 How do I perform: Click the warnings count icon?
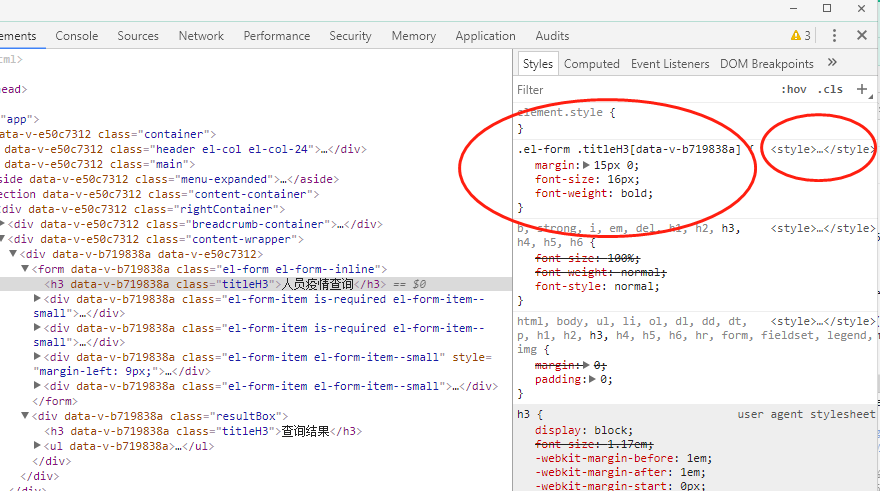800,35
